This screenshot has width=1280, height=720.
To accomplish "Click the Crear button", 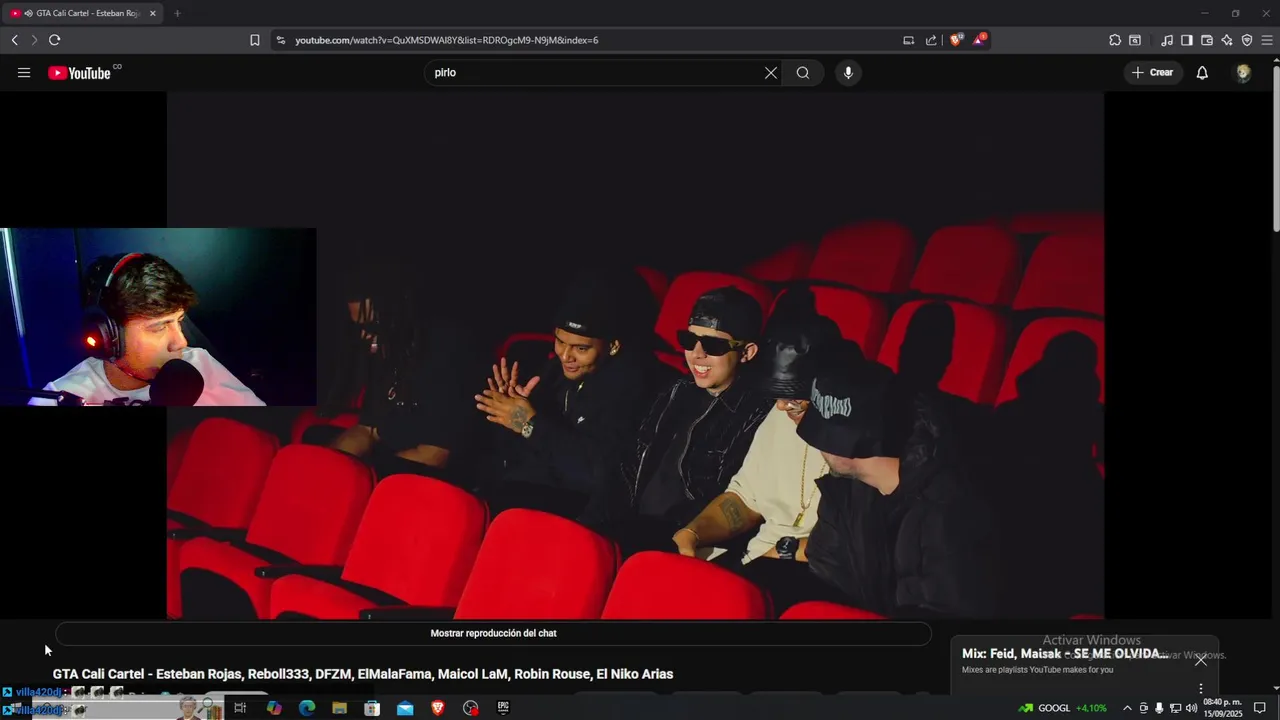I will [1153, 73].
